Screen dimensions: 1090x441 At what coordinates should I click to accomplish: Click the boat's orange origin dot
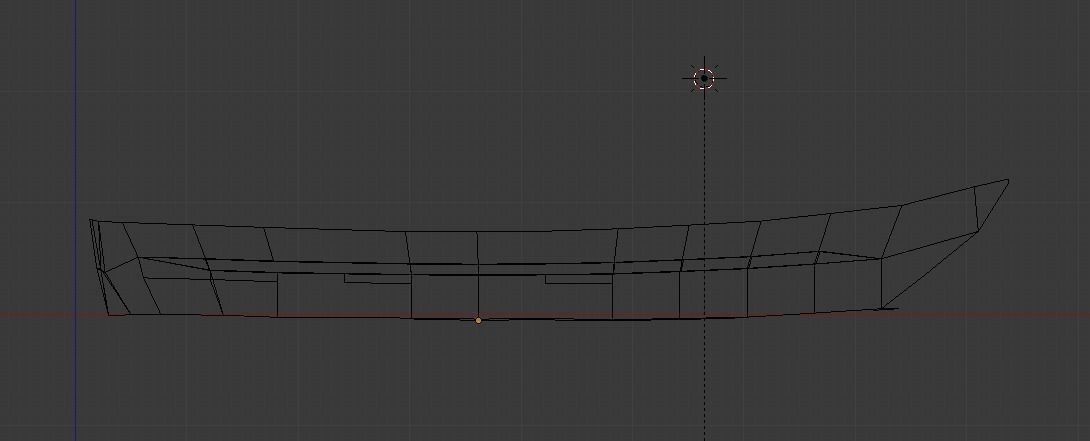tap(478, 321)
